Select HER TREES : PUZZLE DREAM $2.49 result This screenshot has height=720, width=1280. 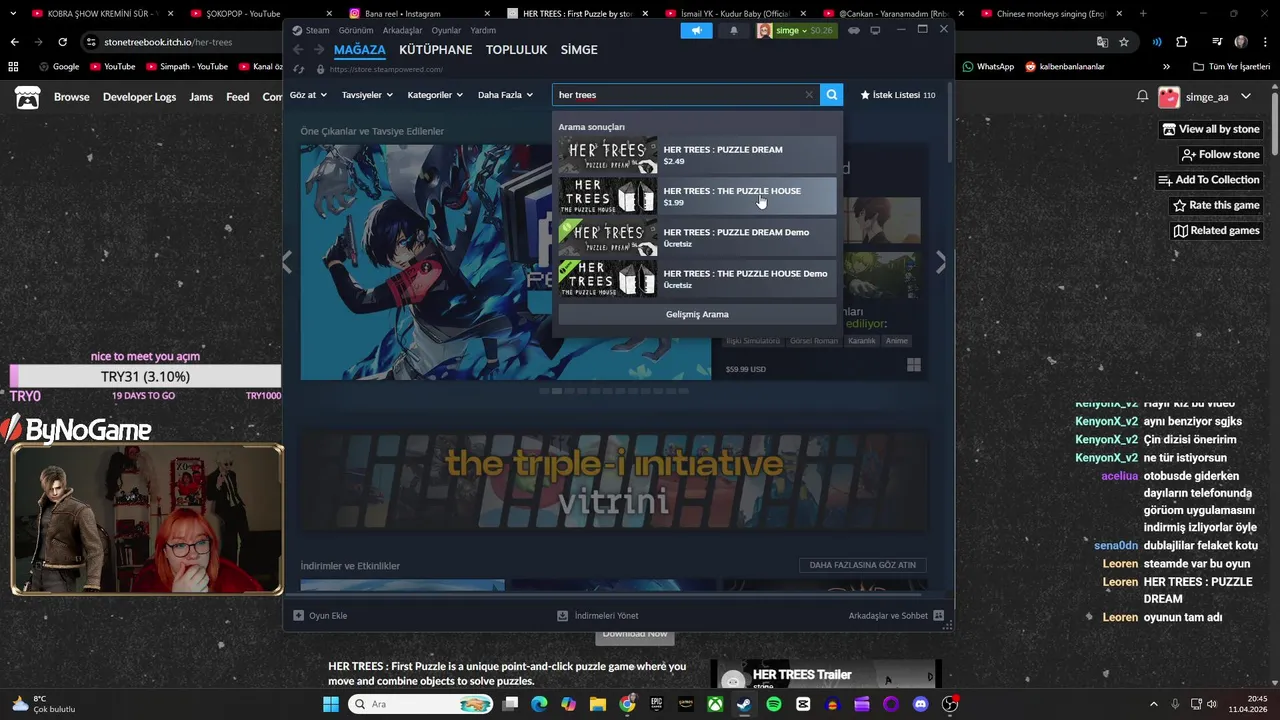click(697, 155)
